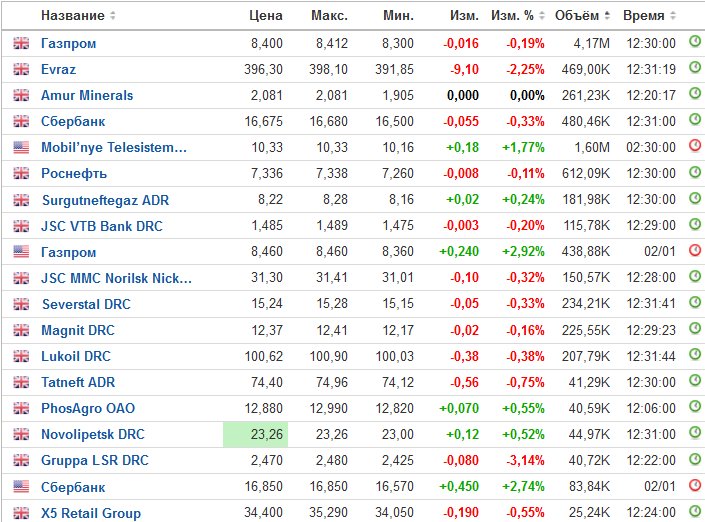Open the Mobil'nye Telesistem link
This screenshot has width=705, height=522.
pyautogui.click(x=114, y=147)
